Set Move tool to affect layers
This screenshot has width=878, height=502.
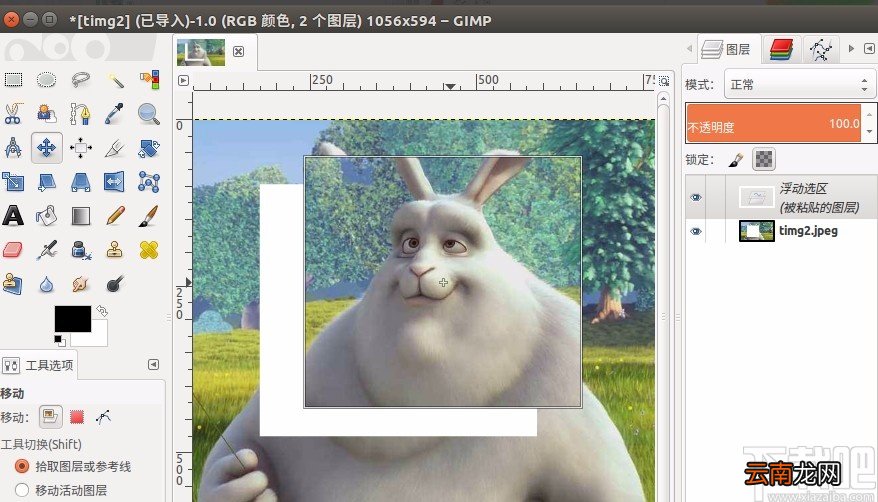[50, 416]
